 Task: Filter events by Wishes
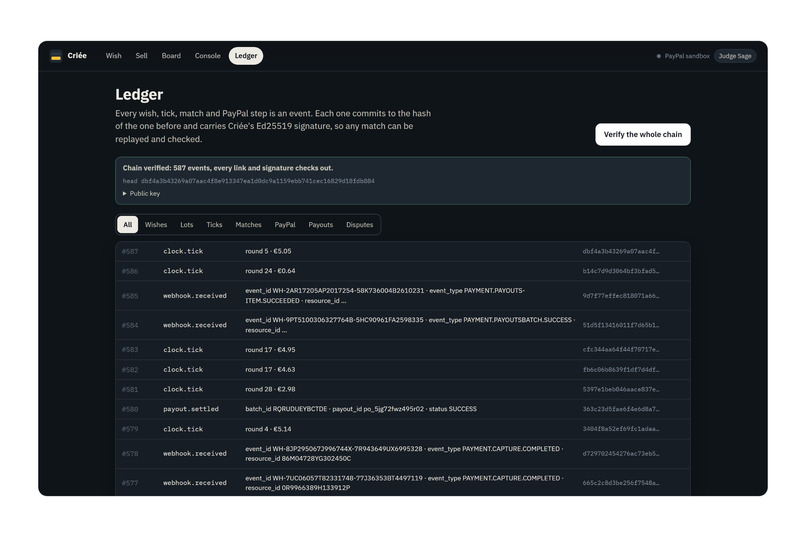point(156,225)
